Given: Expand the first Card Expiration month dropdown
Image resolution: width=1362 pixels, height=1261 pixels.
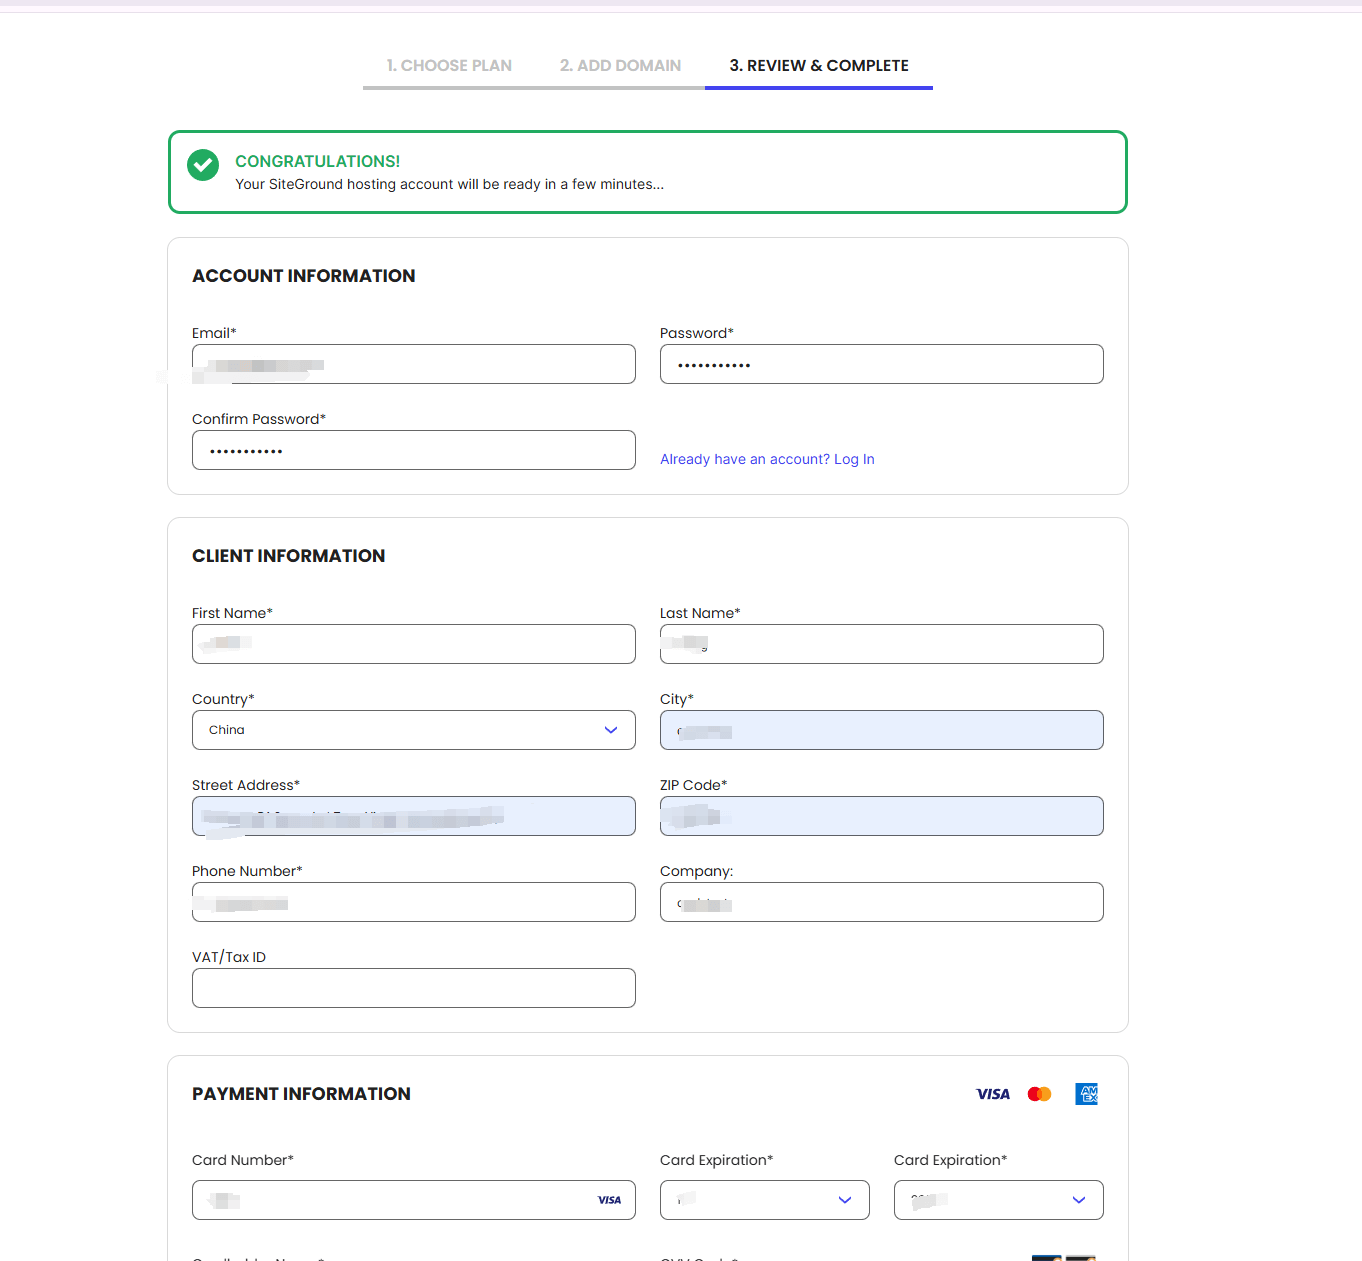Looking at the screenshot, I should [x=765, y=1200].
